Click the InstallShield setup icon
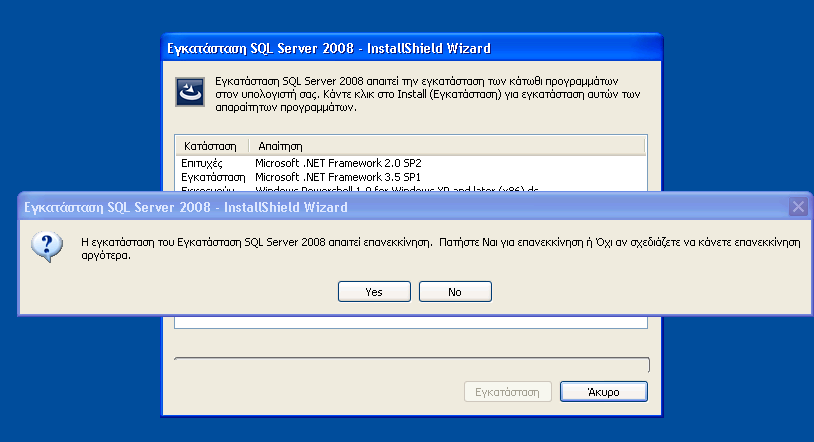Image resolution: width=814 pixels, height=442 pixels. pyautogui.click(x=190, y=92)
